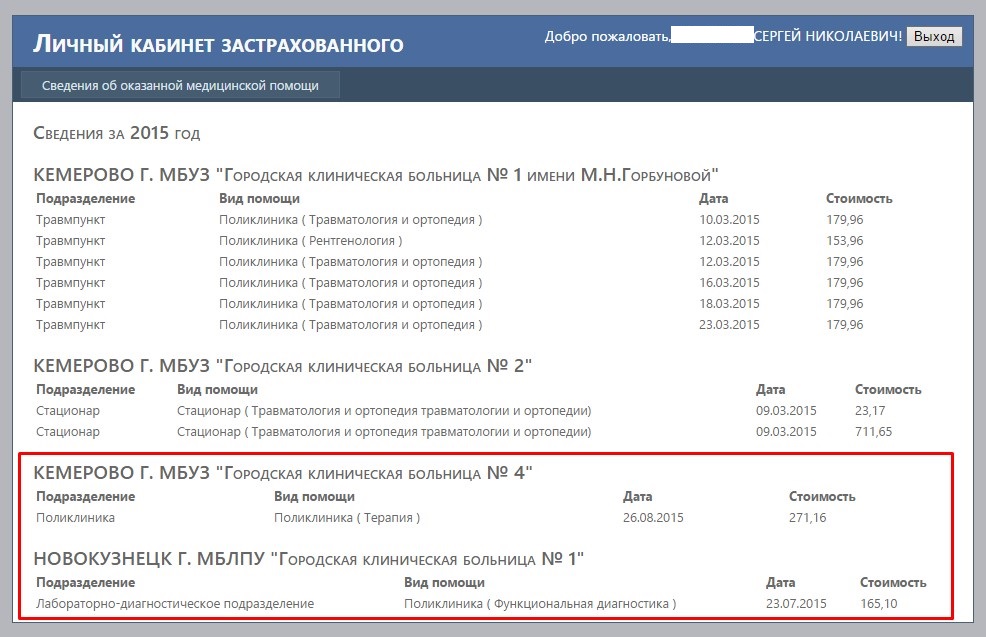Click the Личный кабинет застрахованного title
The image size is (986, 637).
(x=218, y=44)
